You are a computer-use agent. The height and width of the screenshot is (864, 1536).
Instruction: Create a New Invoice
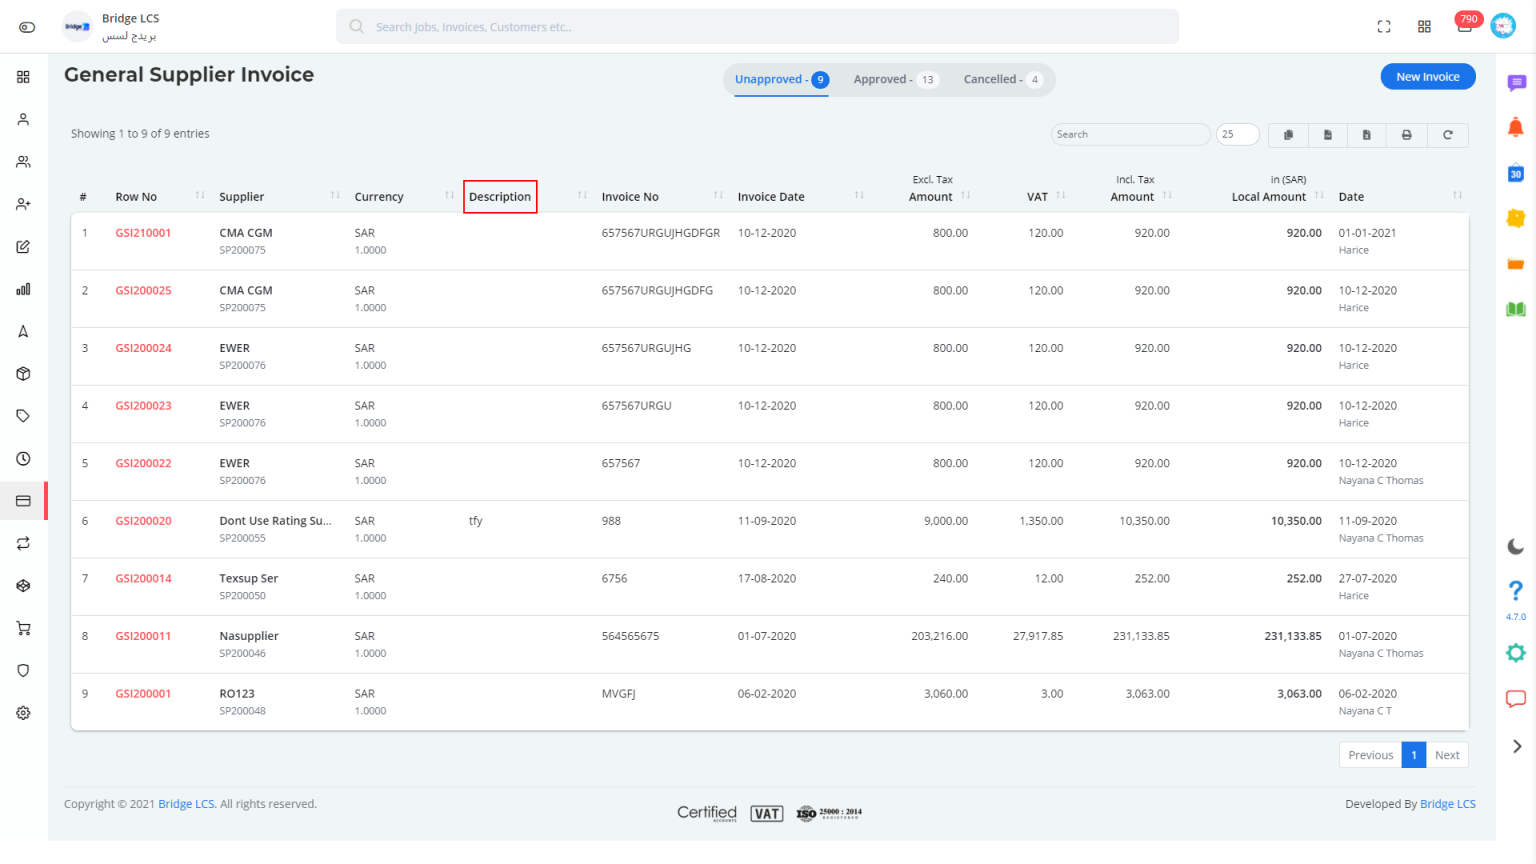[x=1427, y=76]
